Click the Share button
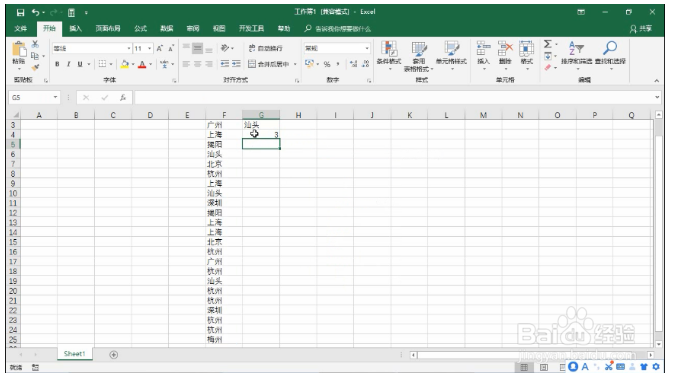Screen dimensions: 674x379 [641, 29]
